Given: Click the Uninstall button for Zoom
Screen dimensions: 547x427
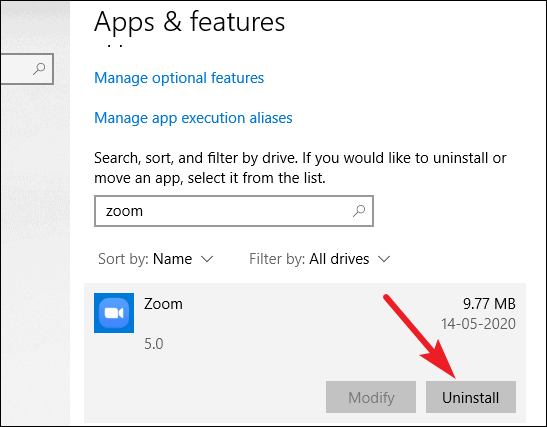Looking at the screenshot, I should (471, 397).
